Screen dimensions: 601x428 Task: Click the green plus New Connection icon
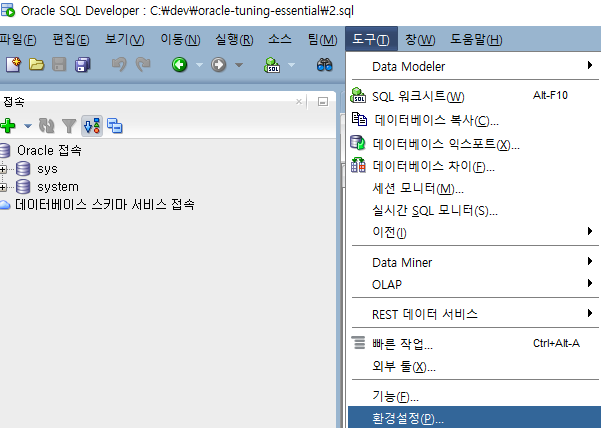(x=8, y=126)
